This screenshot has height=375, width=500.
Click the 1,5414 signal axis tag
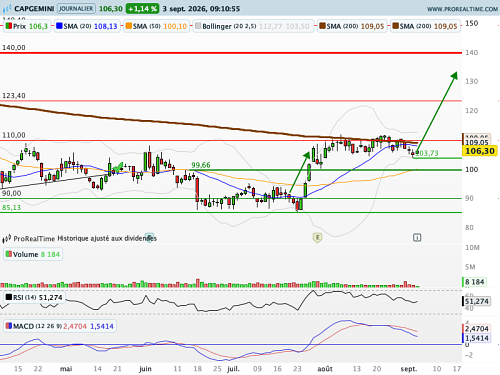pos(477,338)
